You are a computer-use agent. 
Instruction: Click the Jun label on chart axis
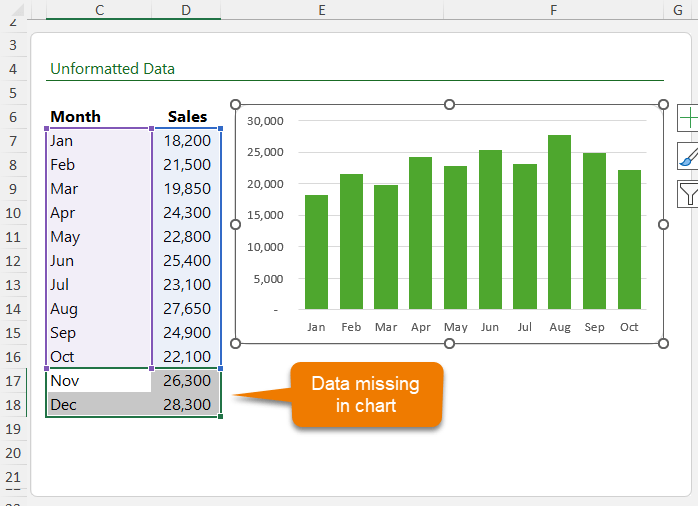pos(490,327)
